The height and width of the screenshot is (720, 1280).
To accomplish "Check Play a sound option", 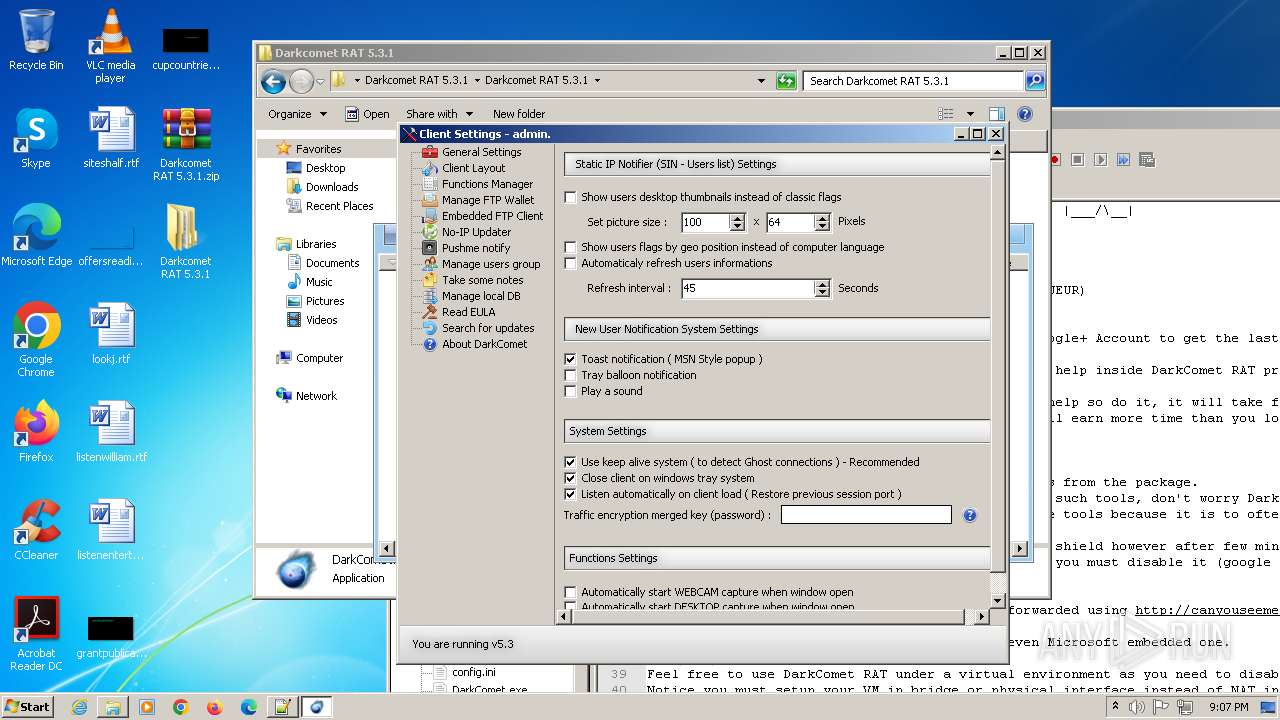I will (x=571, y=391).
